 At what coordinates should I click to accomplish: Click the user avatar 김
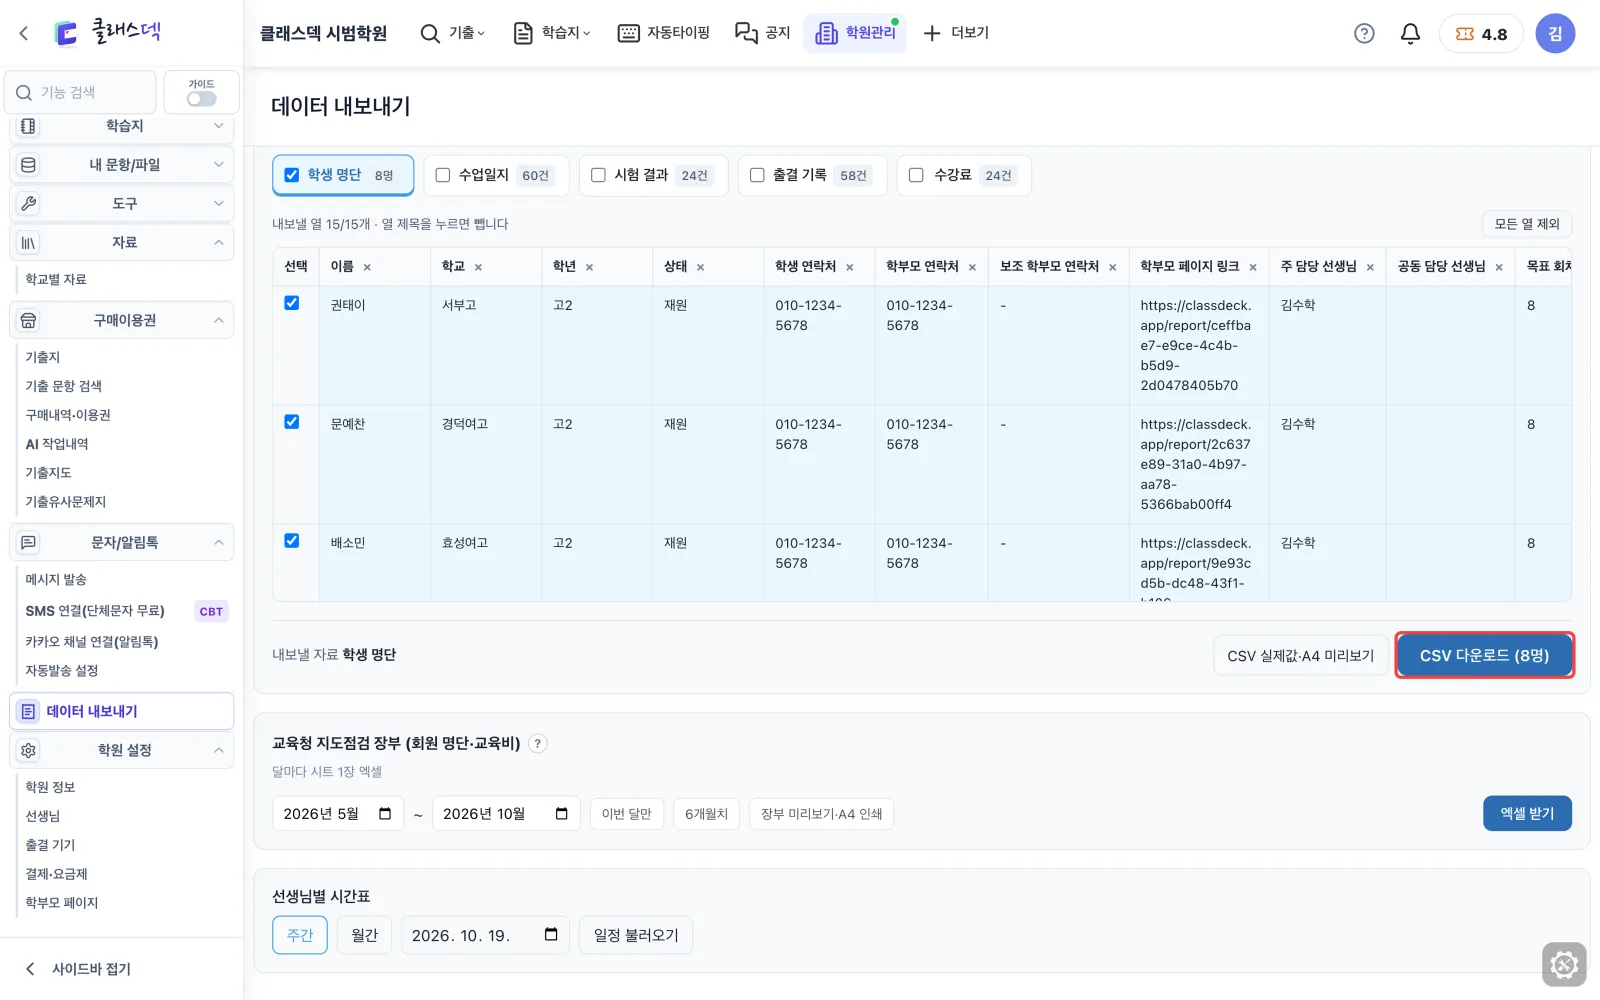[x=1555, y=33]
